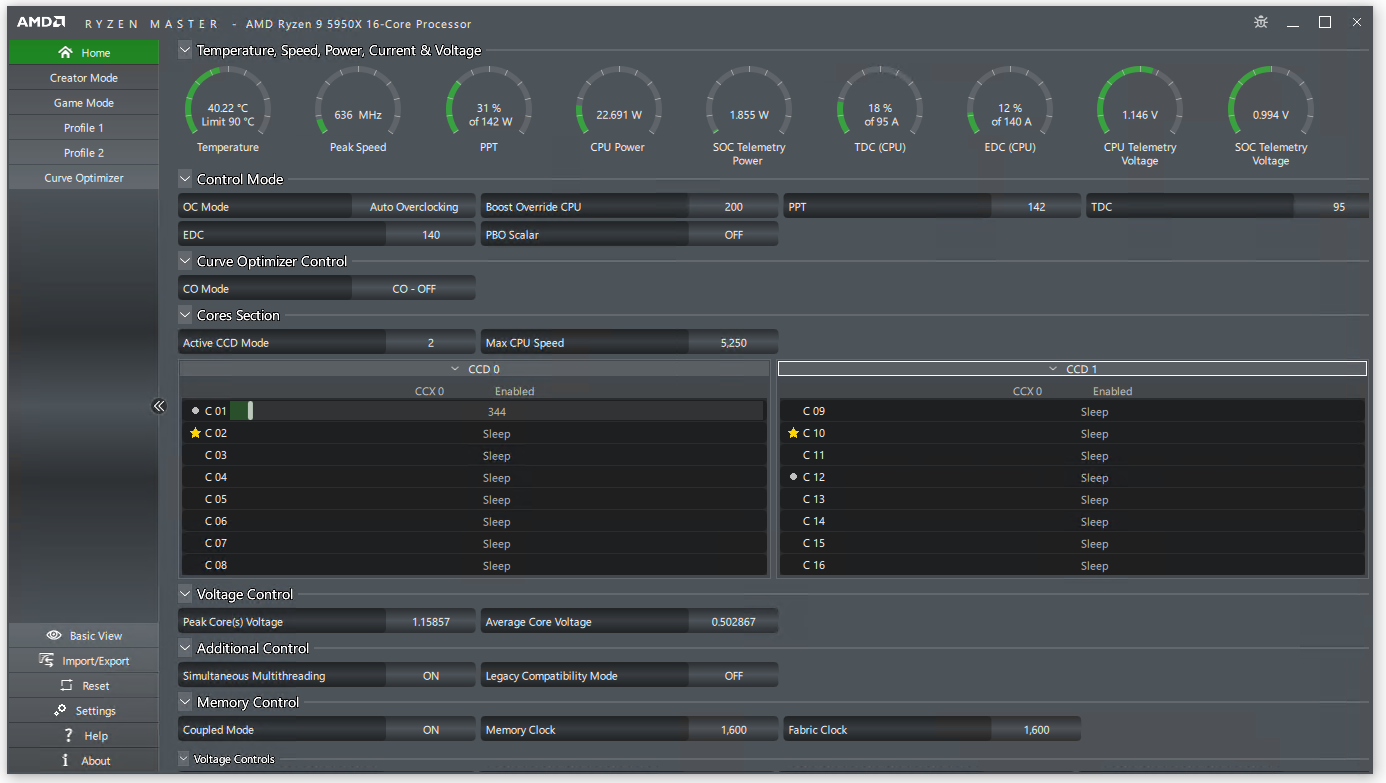Screen dimensions: 1386x783
Task: Click the C 01 core speed slider handle
Action: click(250, 411)
